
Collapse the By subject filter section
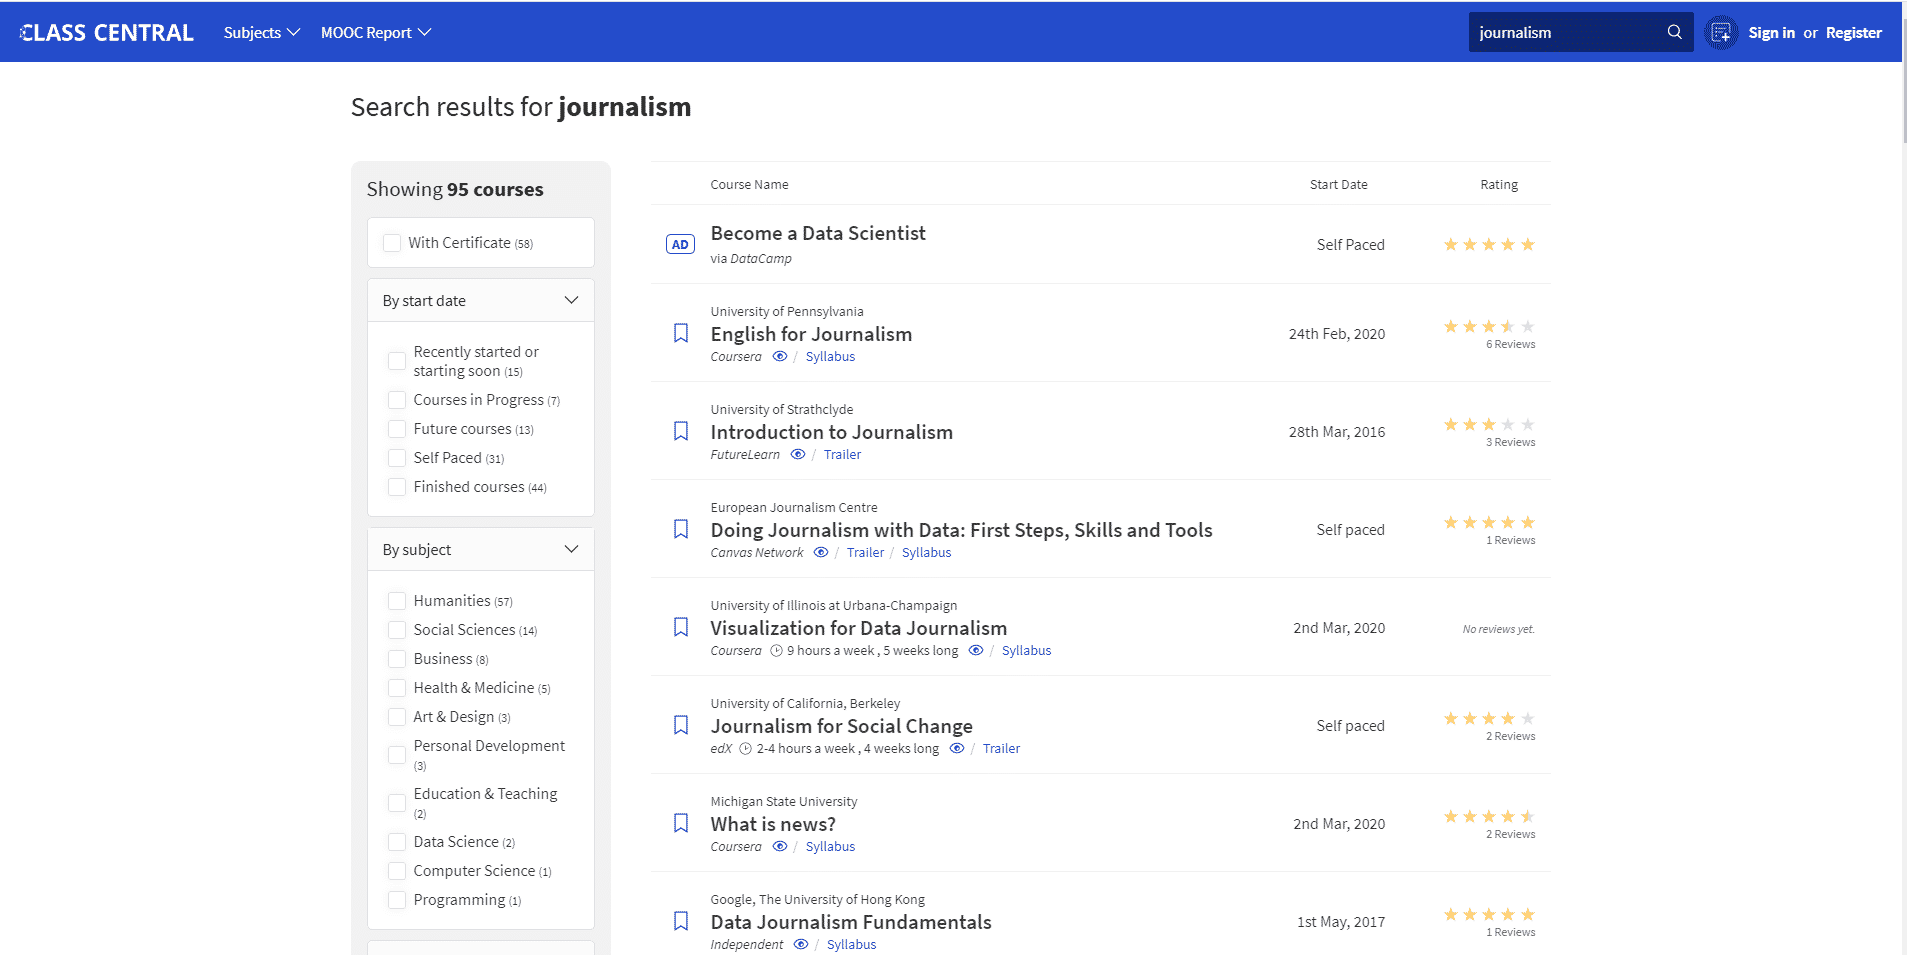[x=481, y=549]
